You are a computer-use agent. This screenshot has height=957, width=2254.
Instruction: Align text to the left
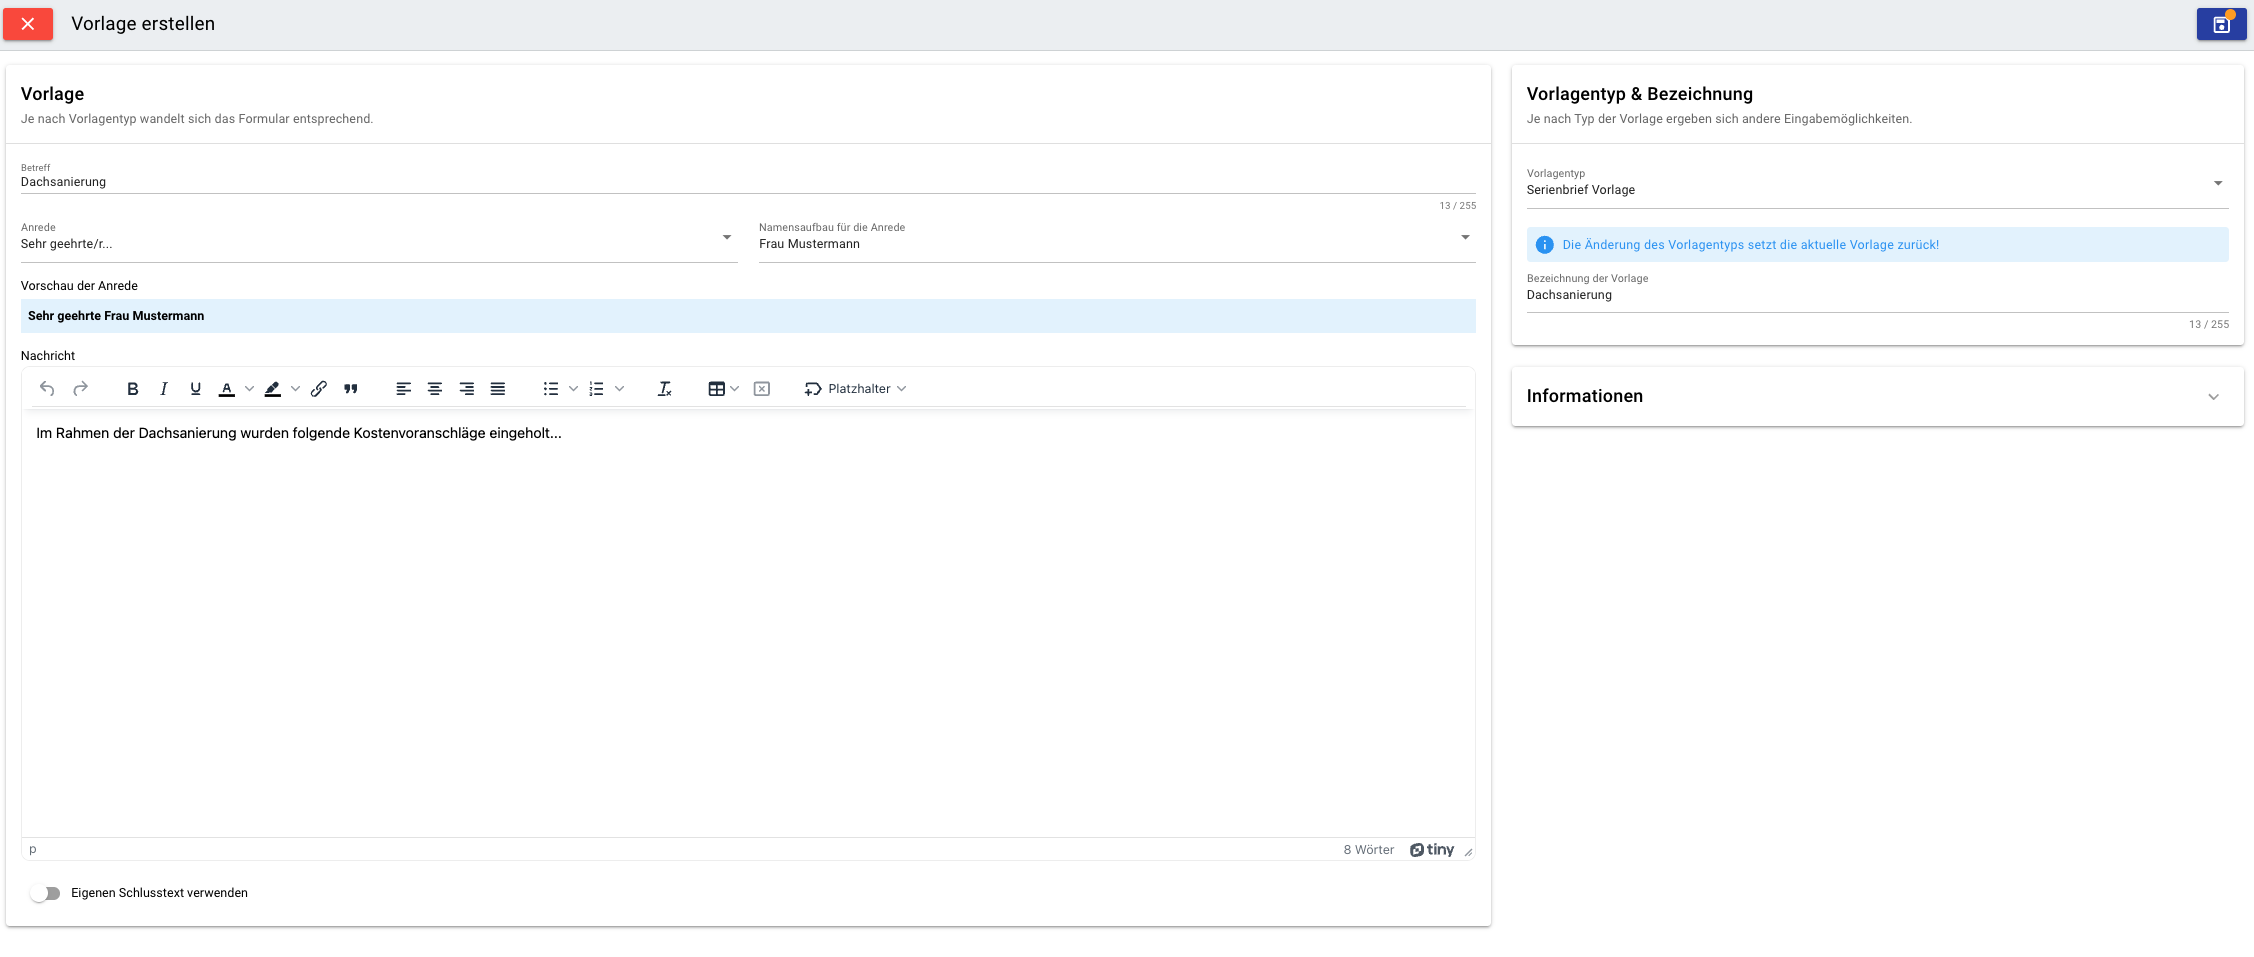point(404,389)
